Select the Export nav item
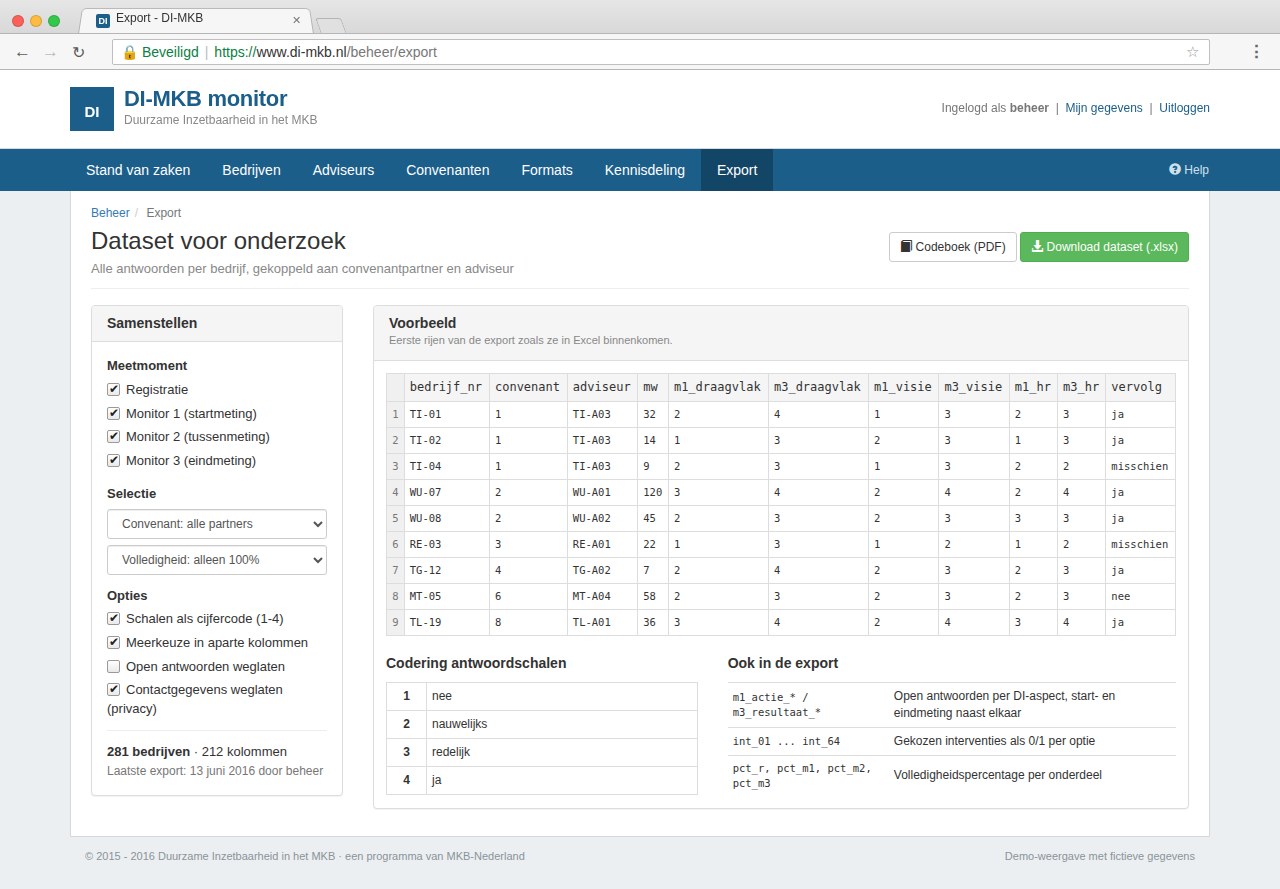Viewport: 1280px width, 889px height. click(737, 170)
